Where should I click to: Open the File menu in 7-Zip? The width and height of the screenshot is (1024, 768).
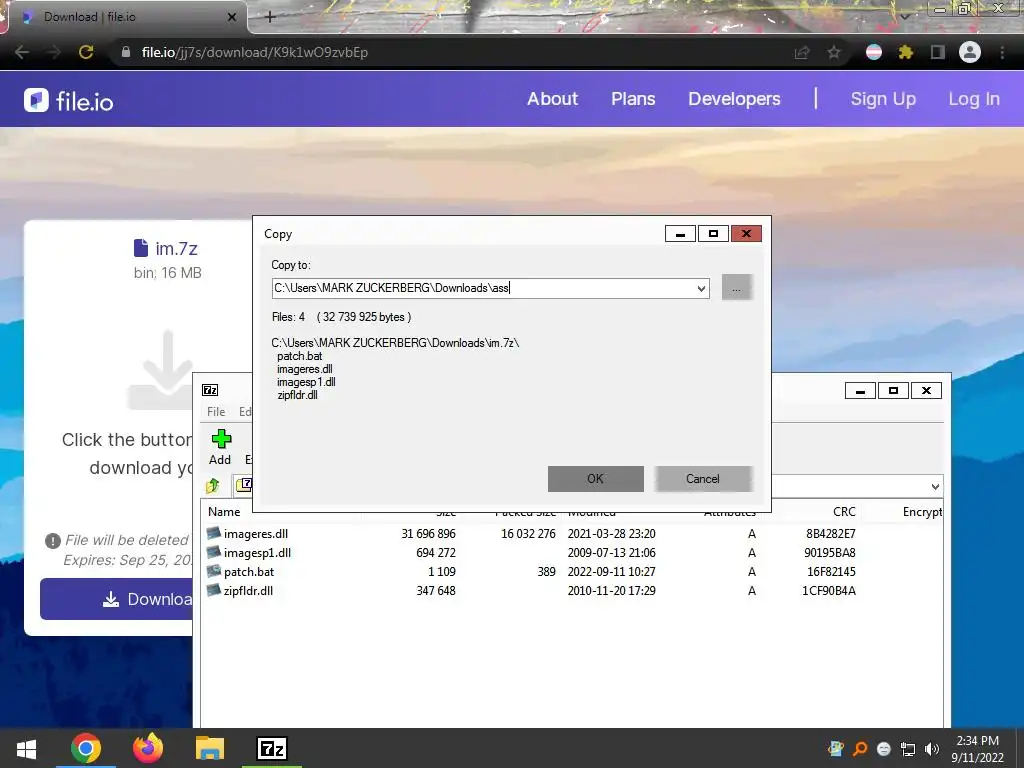[216, 411]
